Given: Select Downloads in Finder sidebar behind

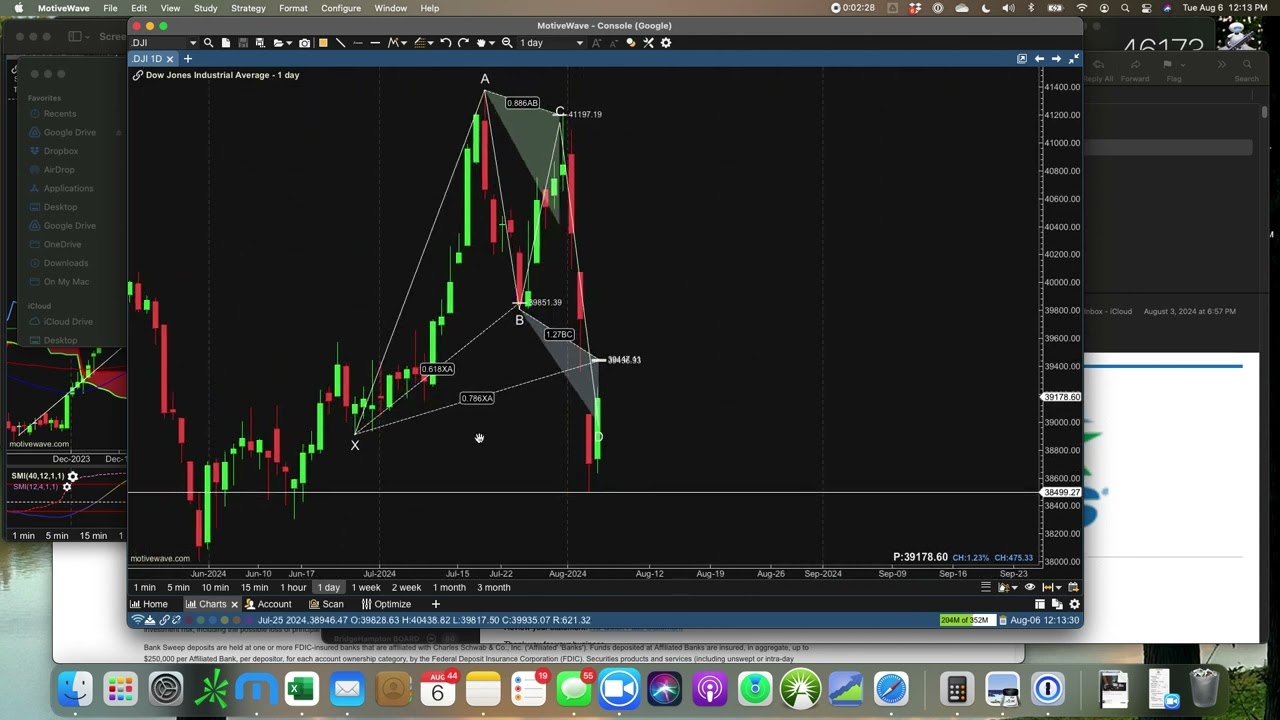Looking at the screenshot, I should pos(66,263).
